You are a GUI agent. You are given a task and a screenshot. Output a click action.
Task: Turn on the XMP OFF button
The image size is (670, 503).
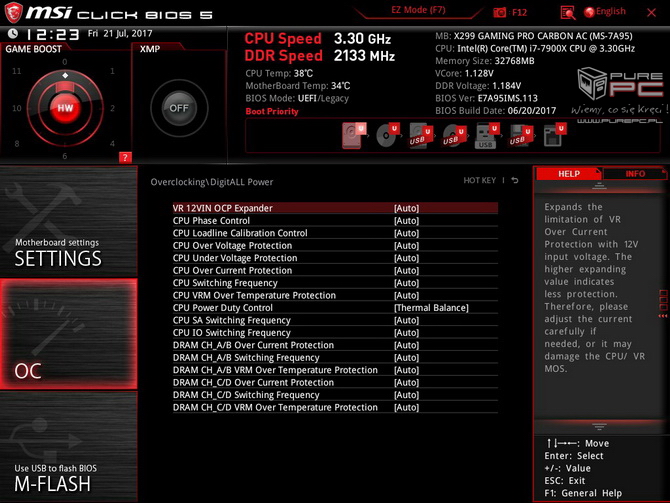[x=179, y=108]
